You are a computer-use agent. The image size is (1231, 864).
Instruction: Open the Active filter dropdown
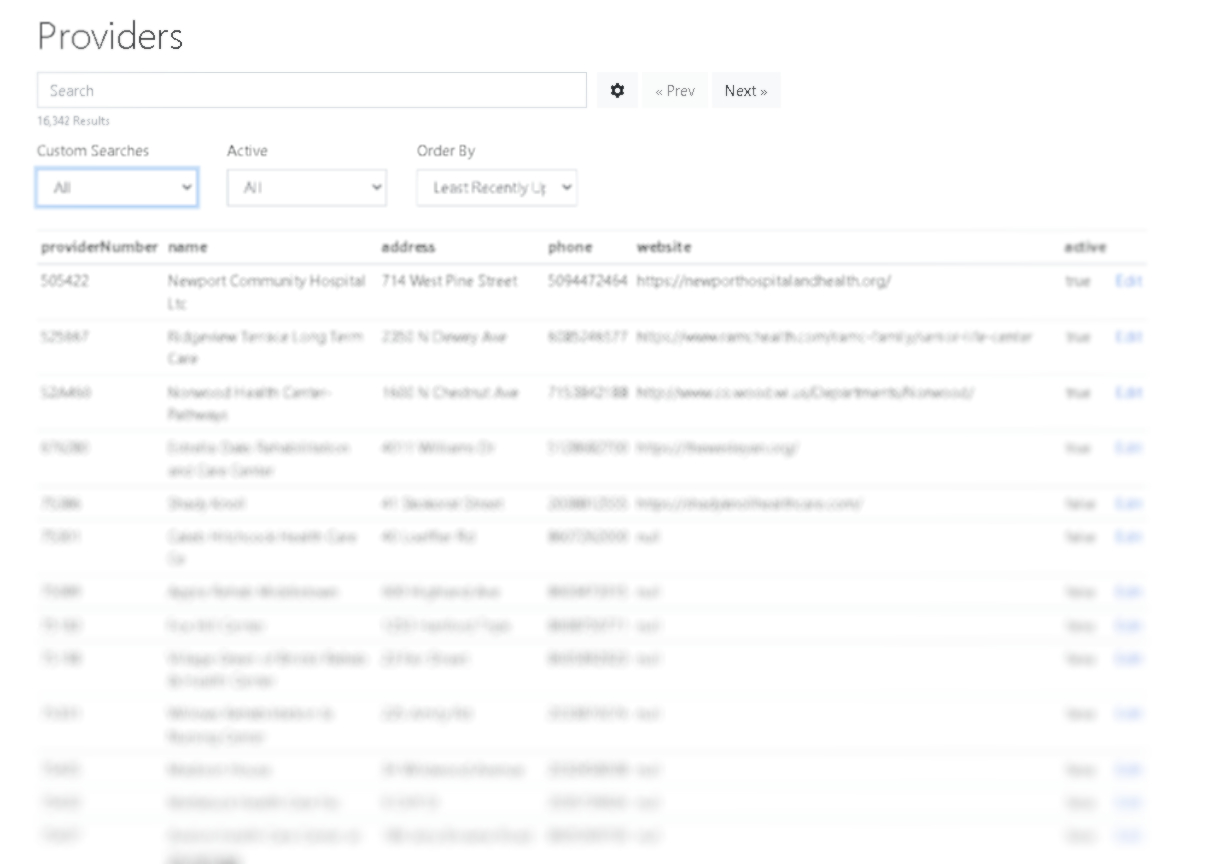[307, 187]
